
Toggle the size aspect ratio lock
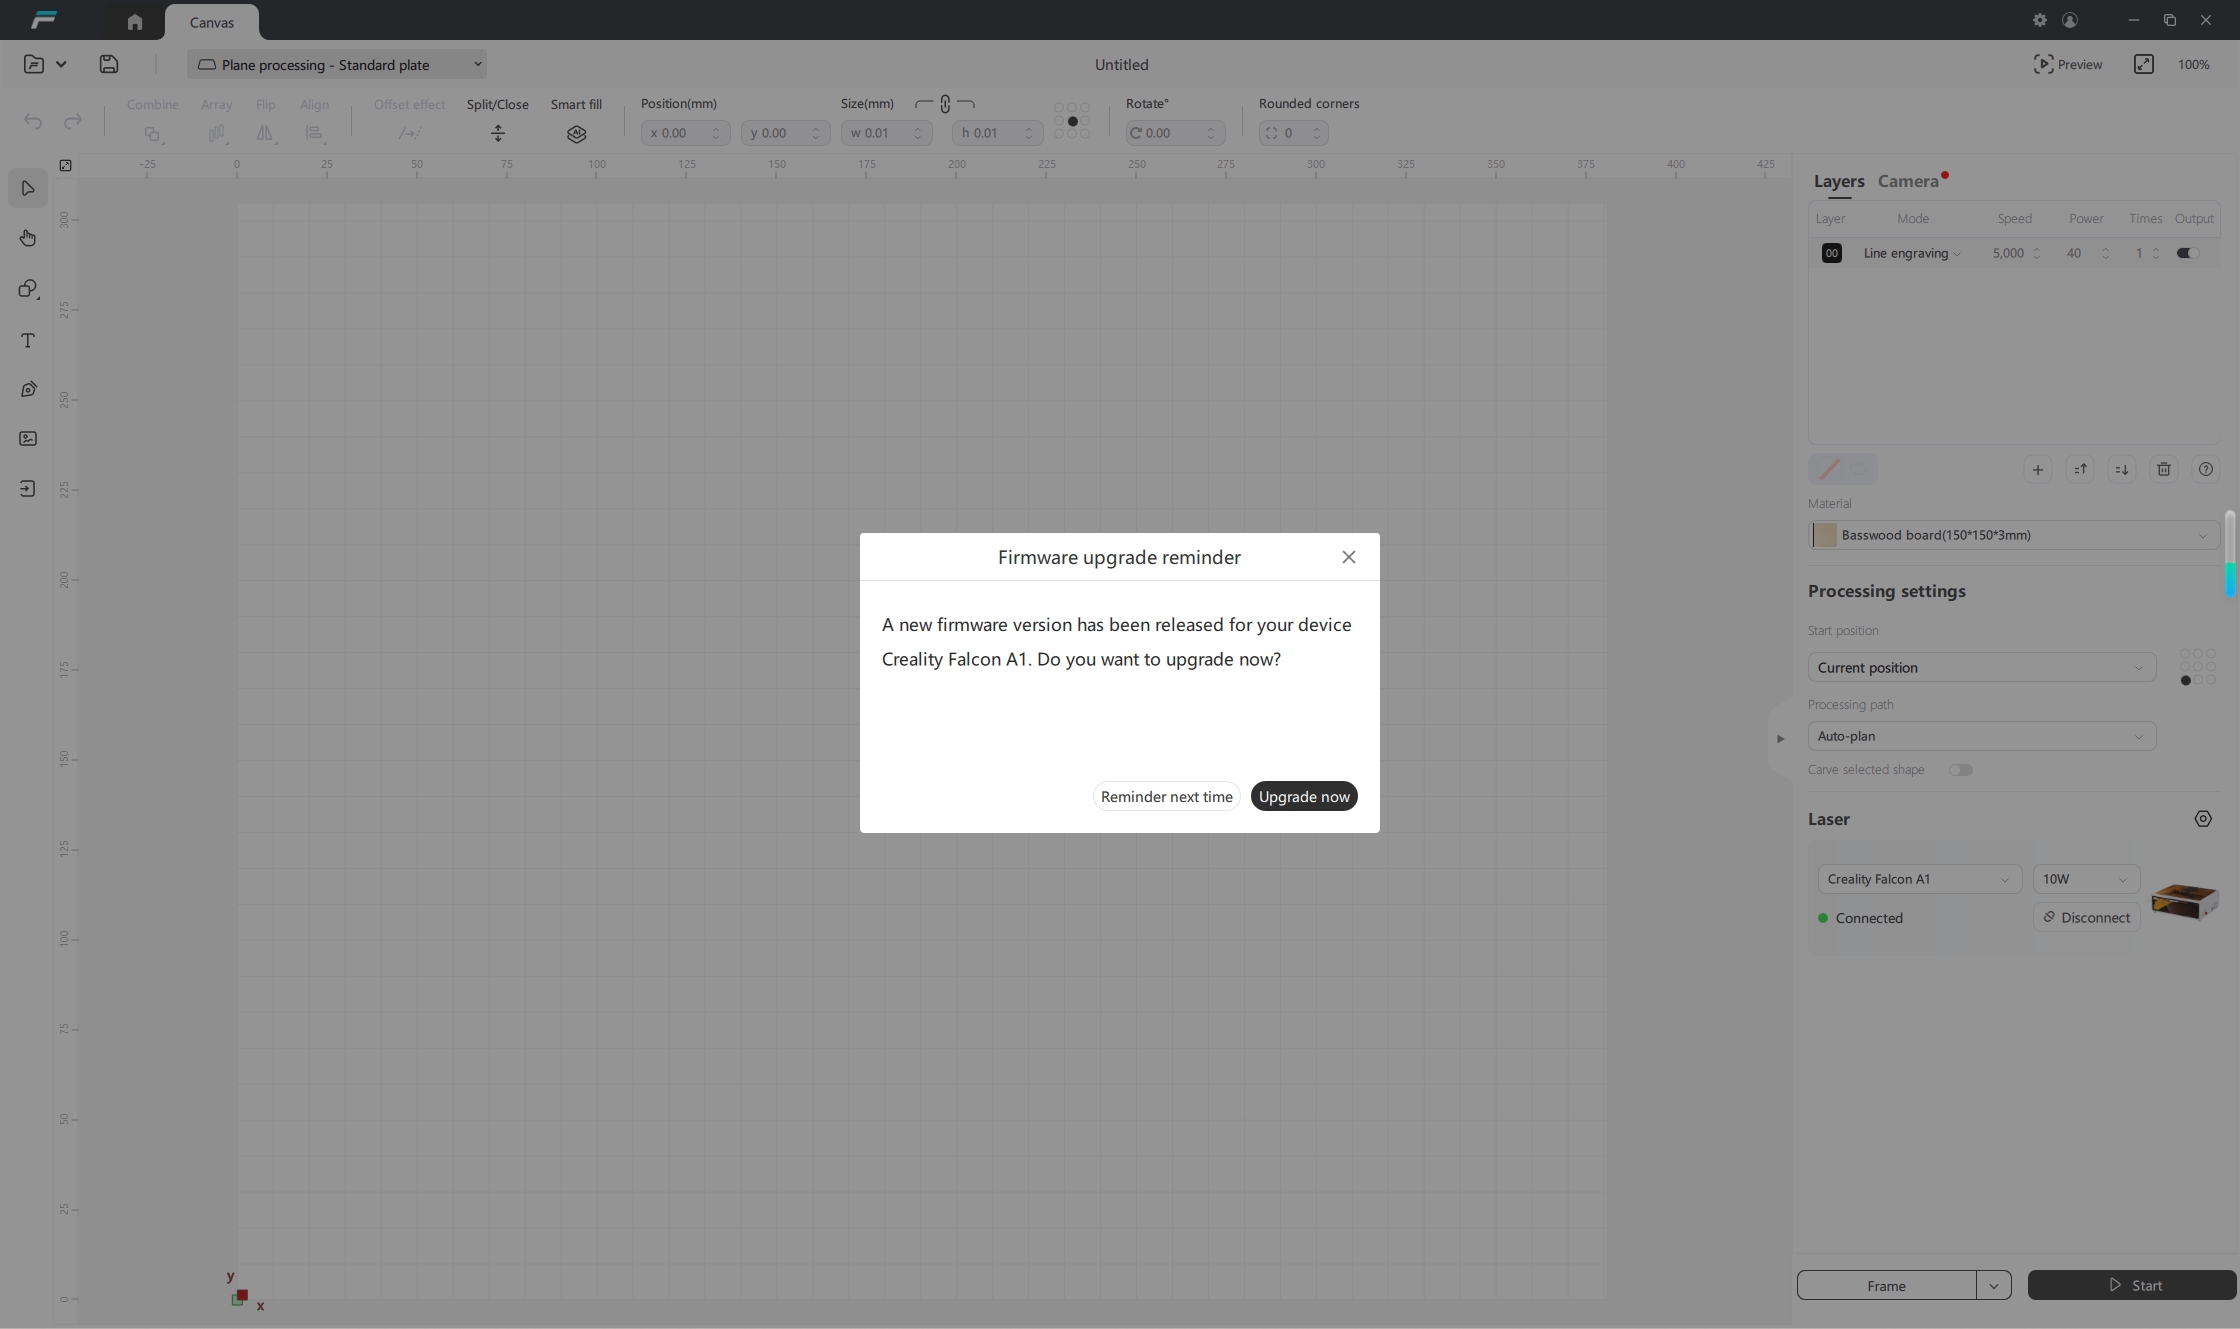click(945, 104)
